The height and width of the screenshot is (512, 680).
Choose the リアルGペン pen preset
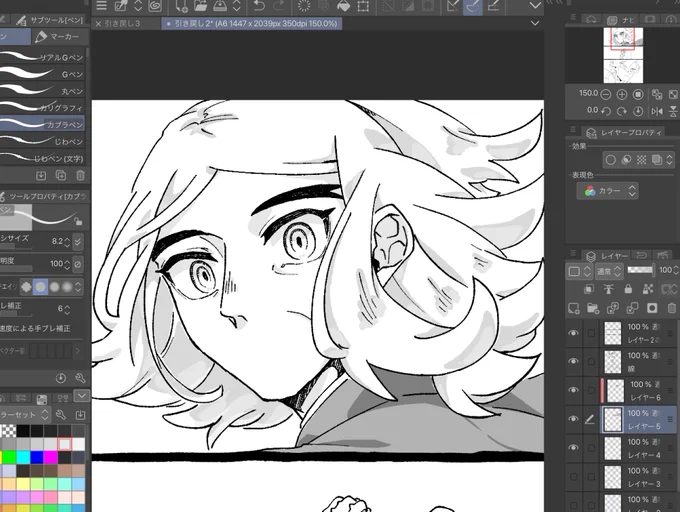point(42,57)
